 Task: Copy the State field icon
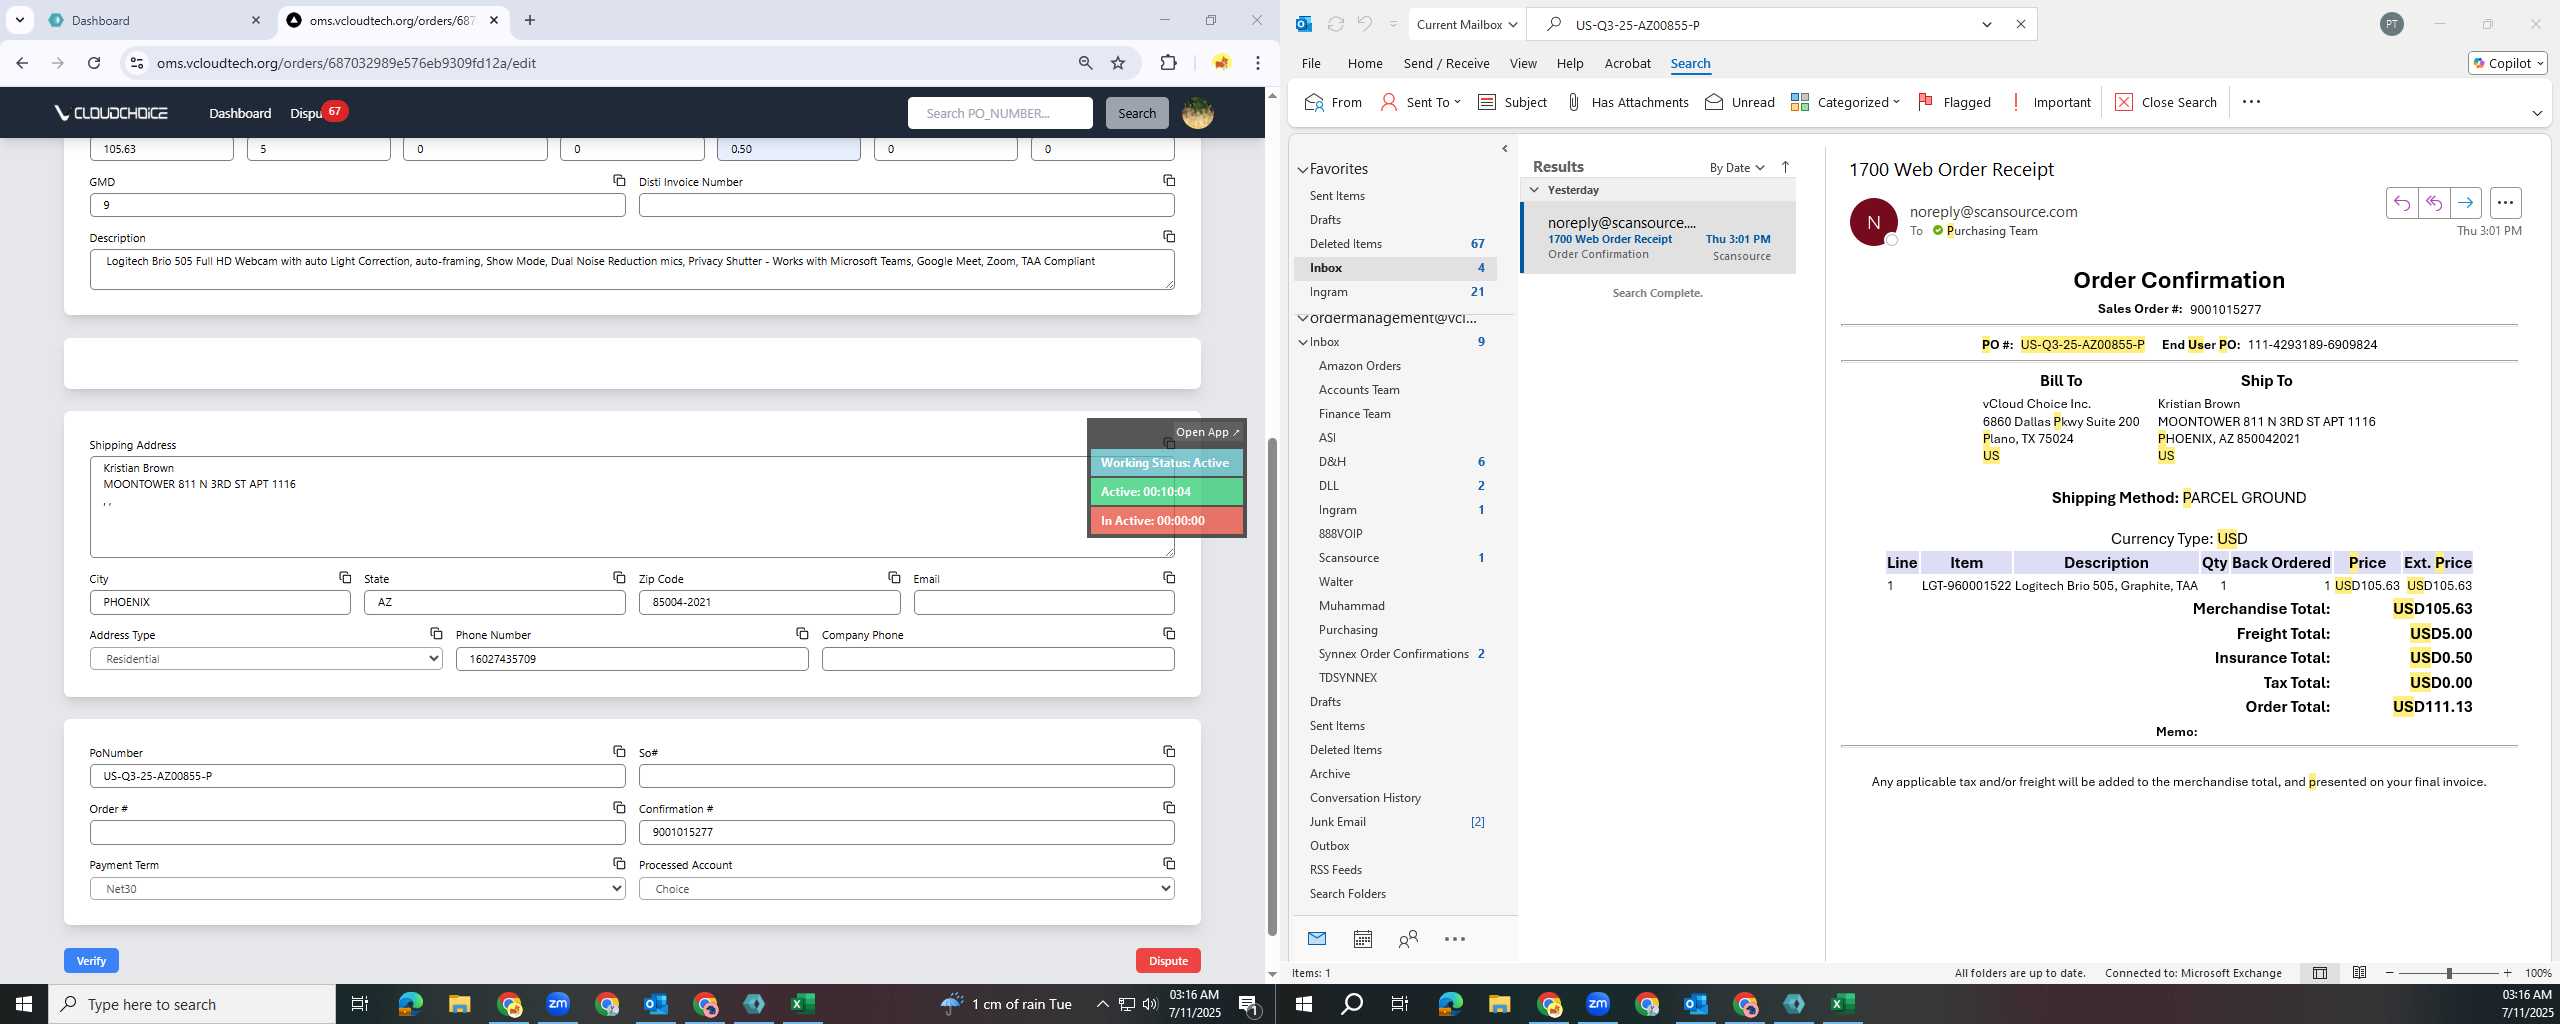(x=619, y=577)
